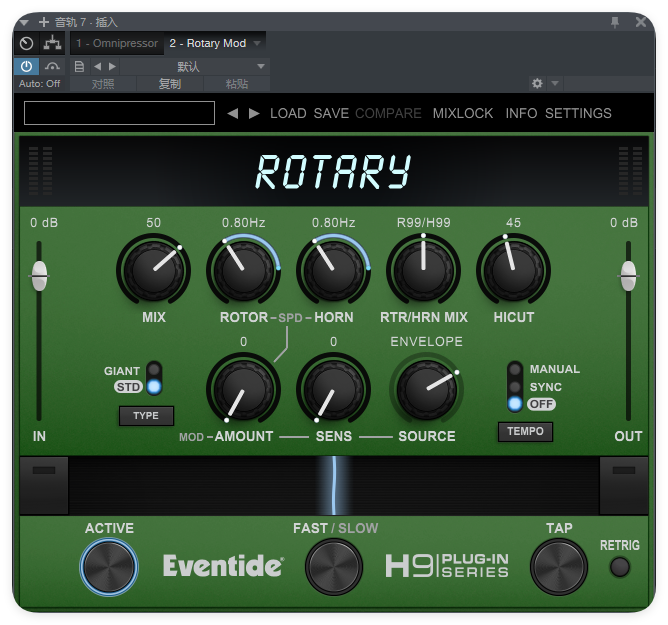Click the IN level slider handle
This screenshot has height=625, width=668.
pyautogui.click(x=39, y=276)
